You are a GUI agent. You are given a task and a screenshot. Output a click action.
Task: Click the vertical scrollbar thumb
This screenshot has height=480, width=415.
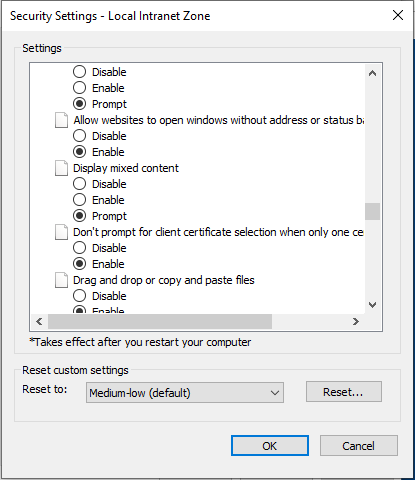pos(373,212)
